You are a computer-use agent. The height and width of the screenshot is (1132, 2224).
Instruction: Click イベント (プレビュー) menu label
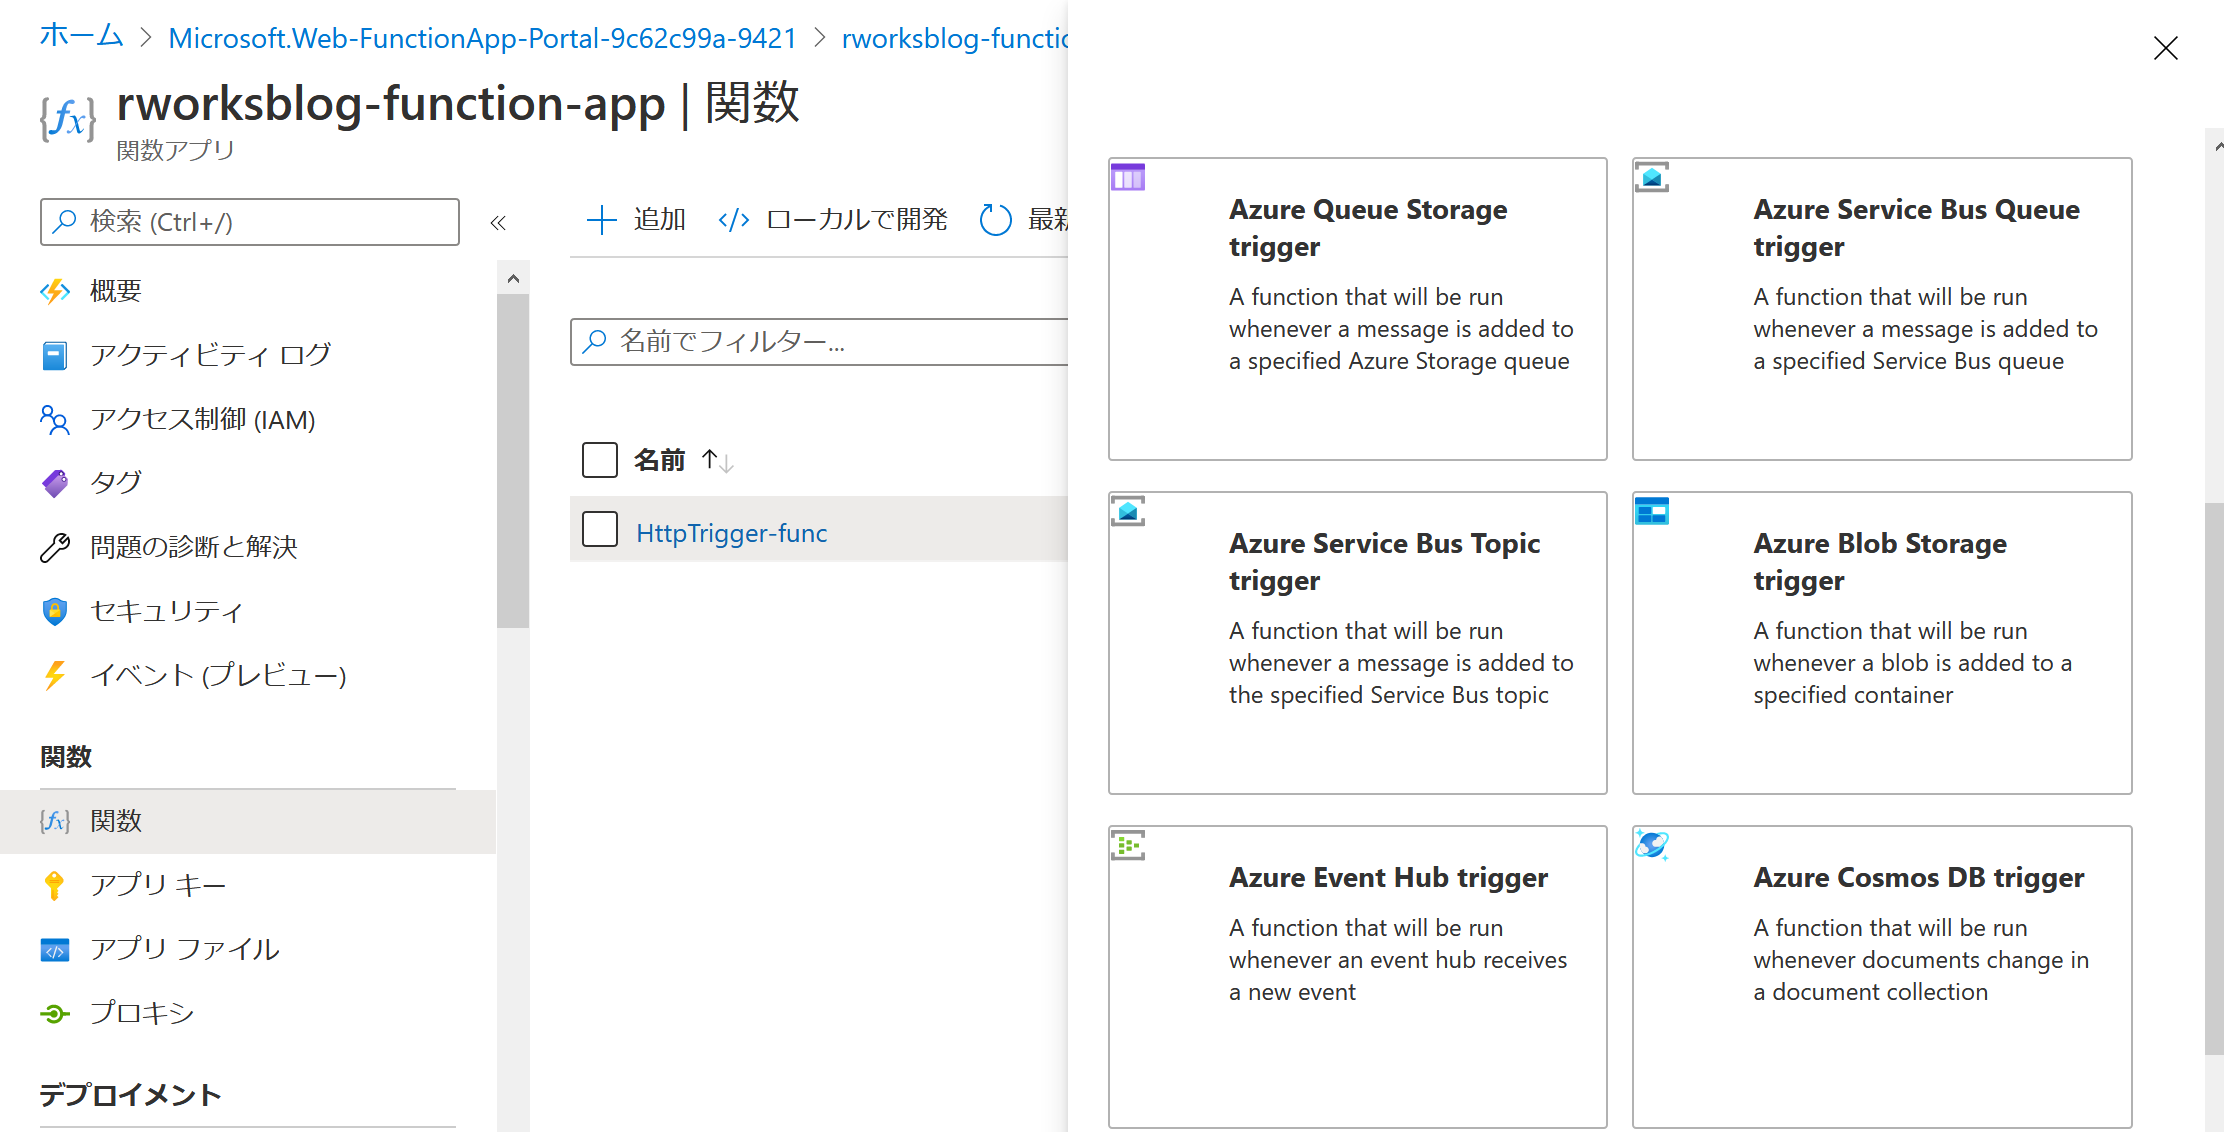218,675
